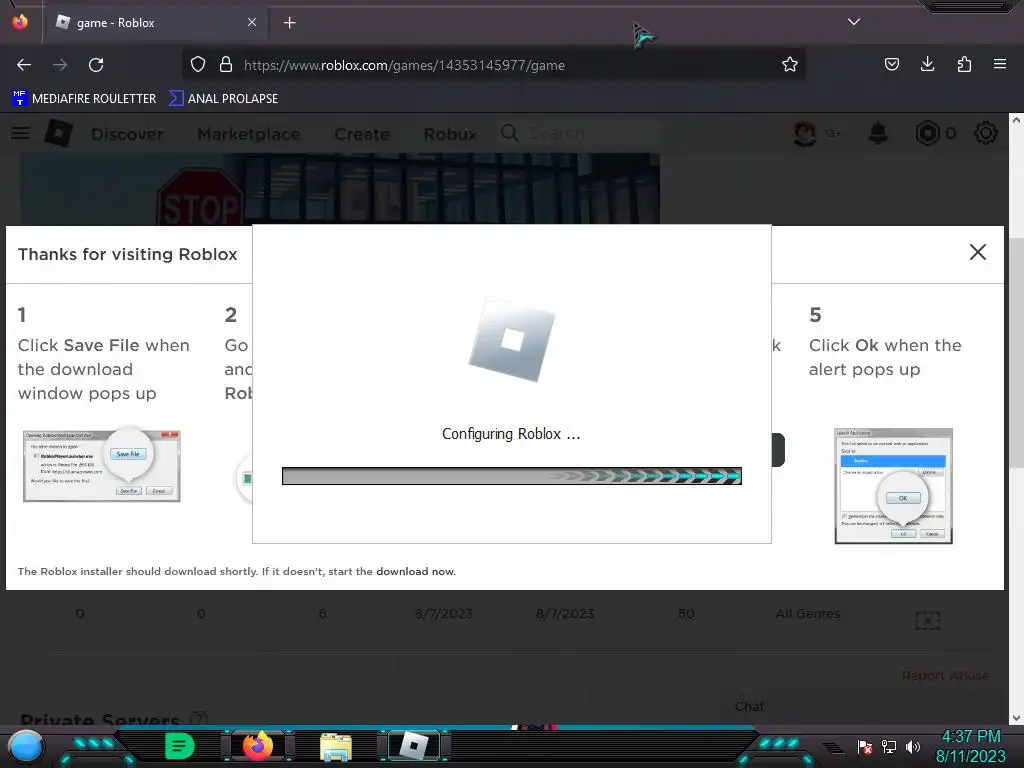Open the Marketplace page
This screenshot has width=1024, height=768.
[249, 134]
